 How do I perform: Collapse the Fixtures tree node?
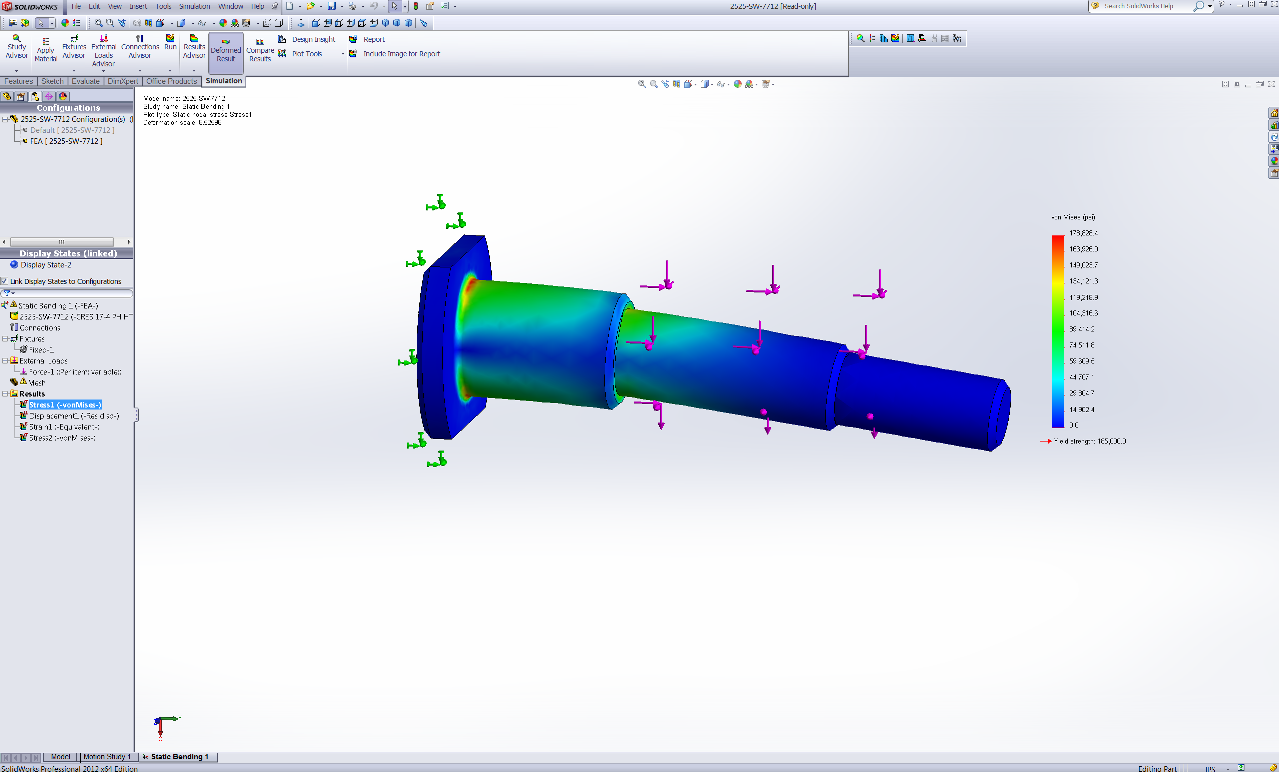coord(5,339)
